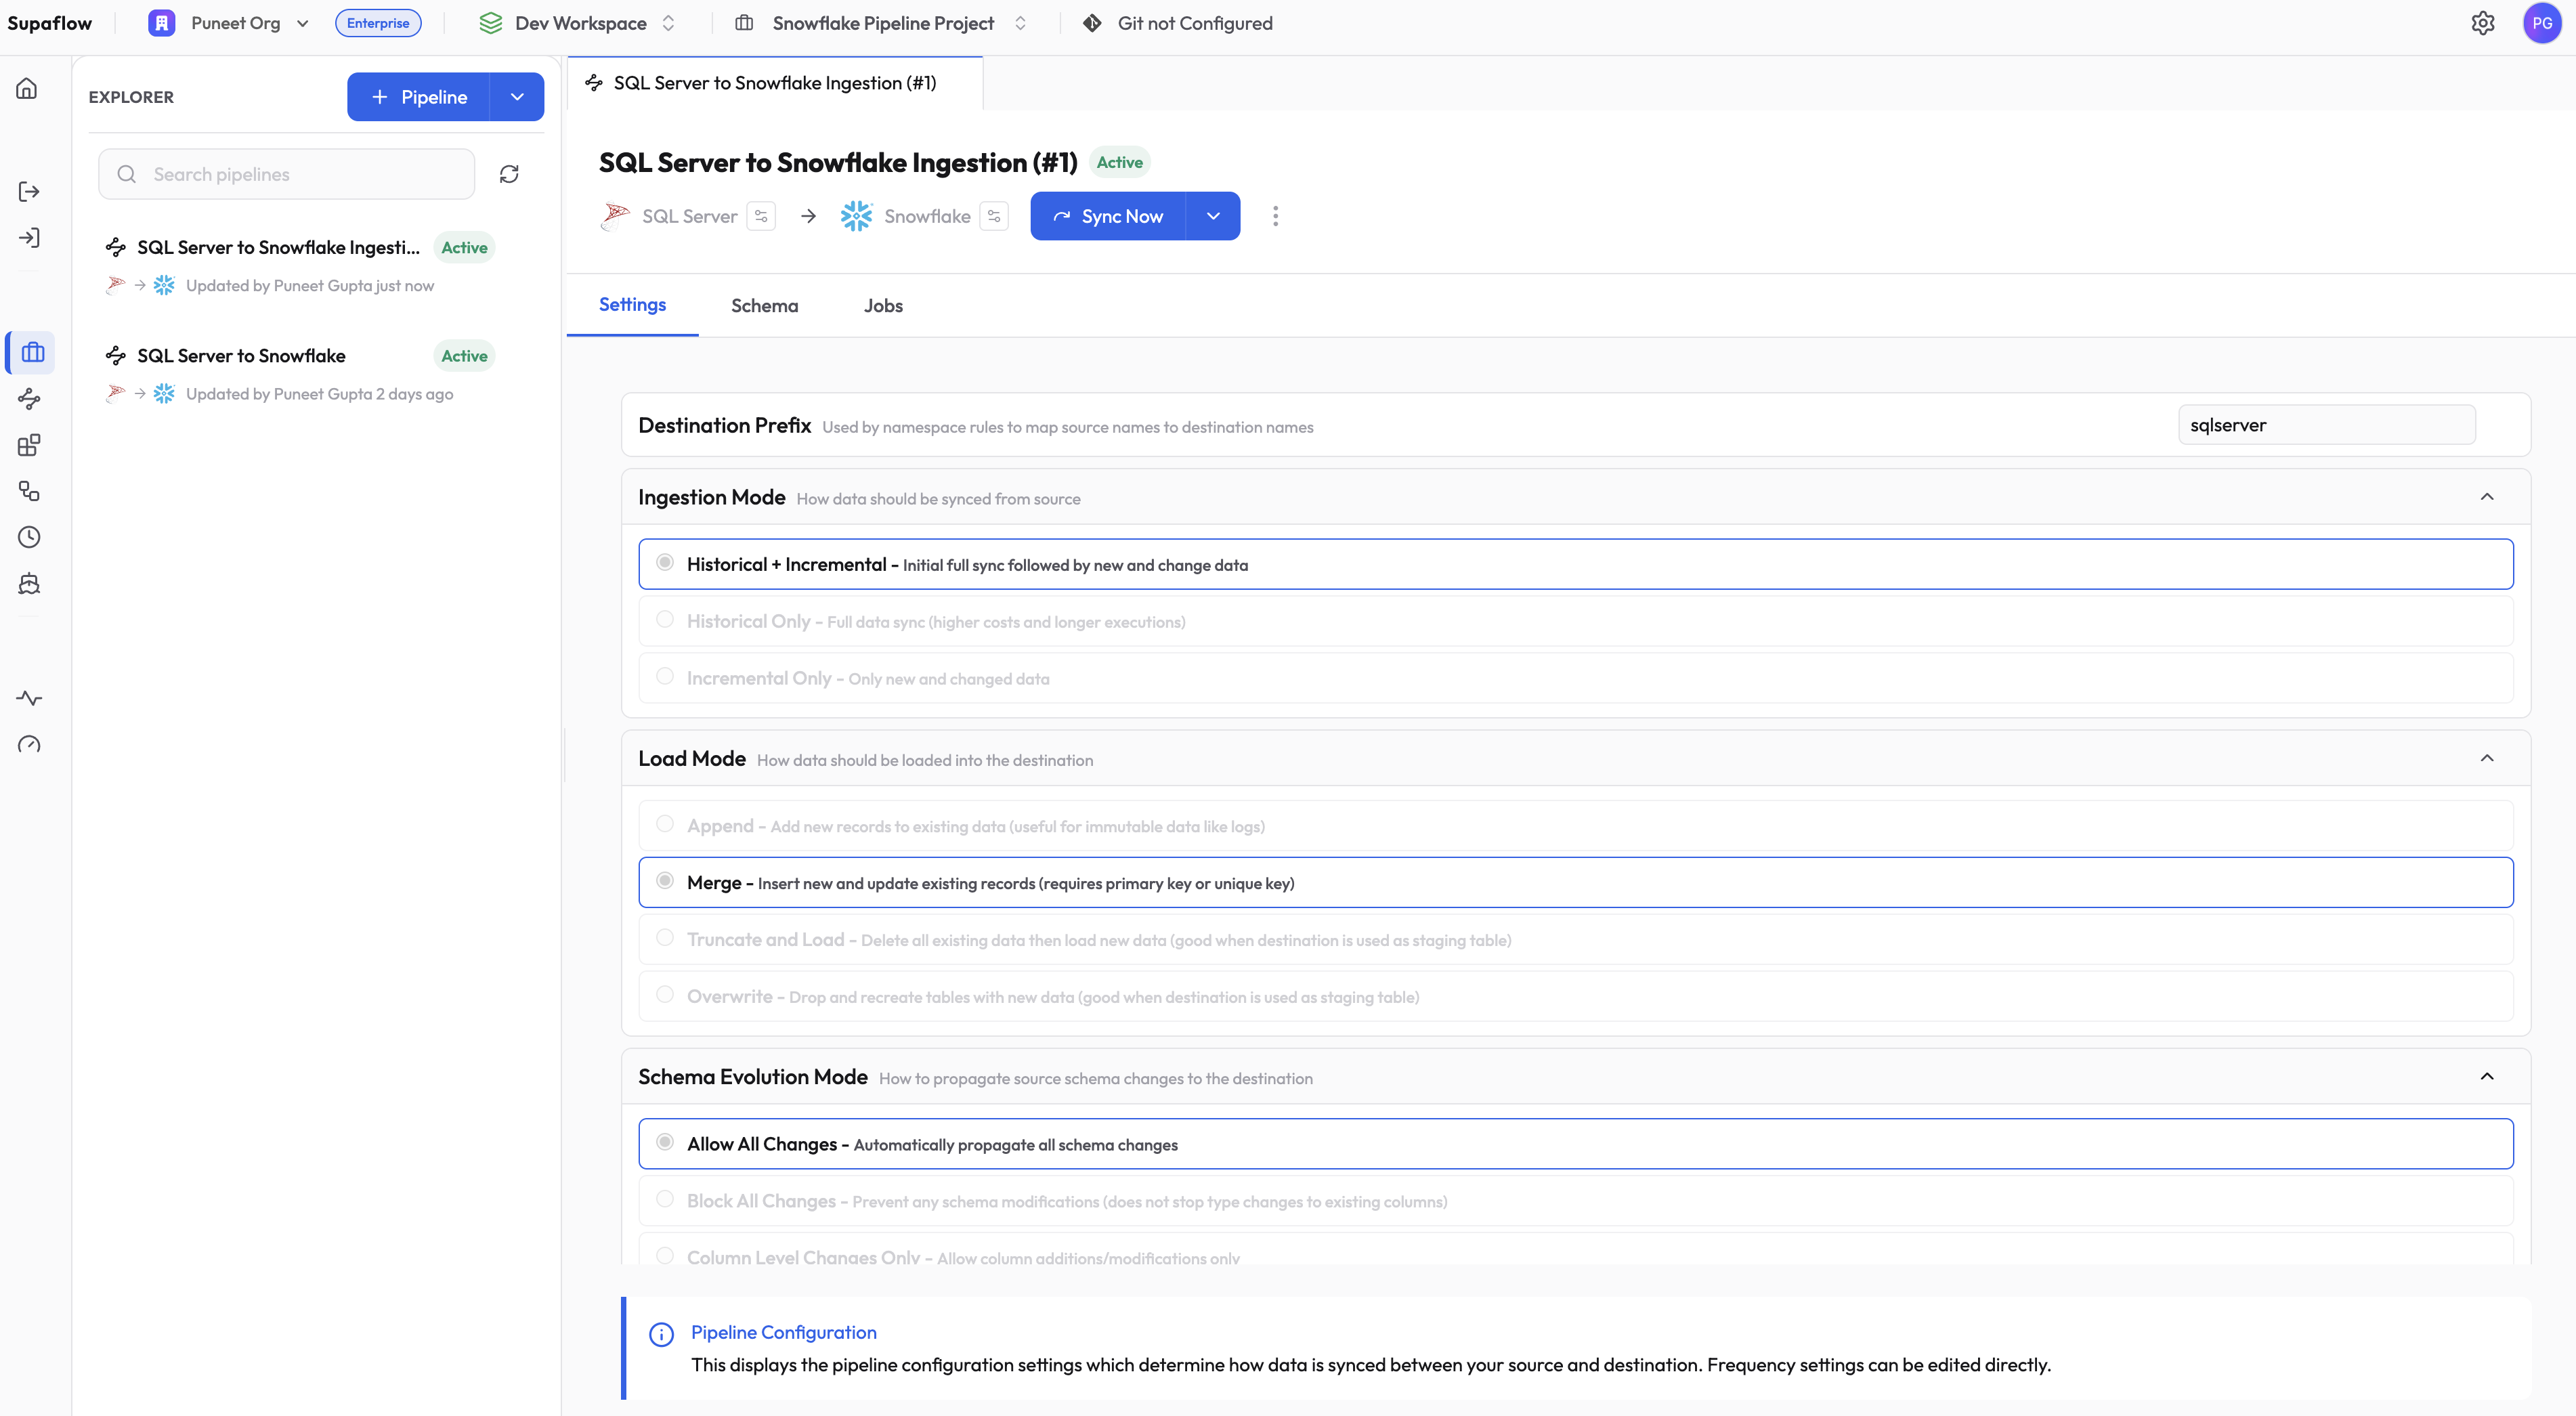Click the Snowflake destination settings icon
The height and width of the screenshot is (1416, 2576).
click(994, 216)
